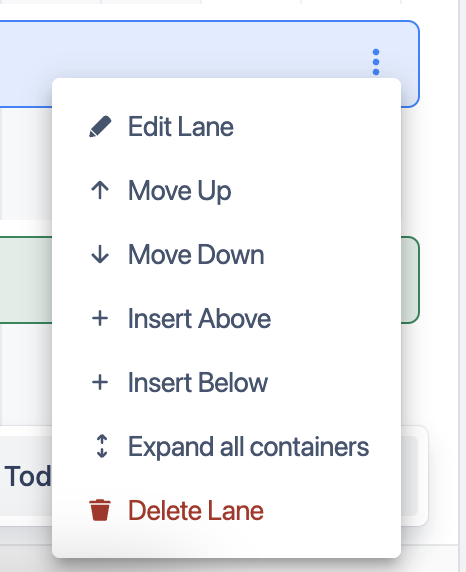
Task: Click the plus icon next to Insert Below
Action: (x=100, y=383)
